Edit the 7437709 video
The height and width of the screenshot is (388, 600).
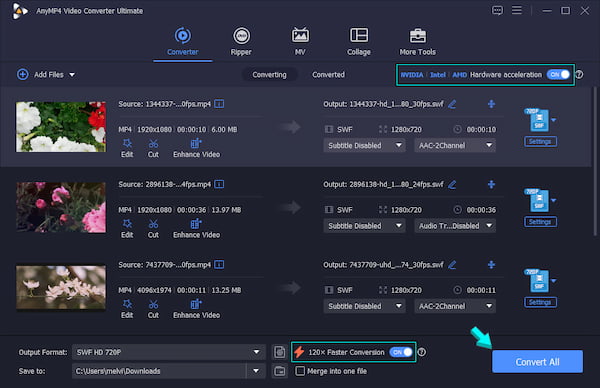coord(127,309)
